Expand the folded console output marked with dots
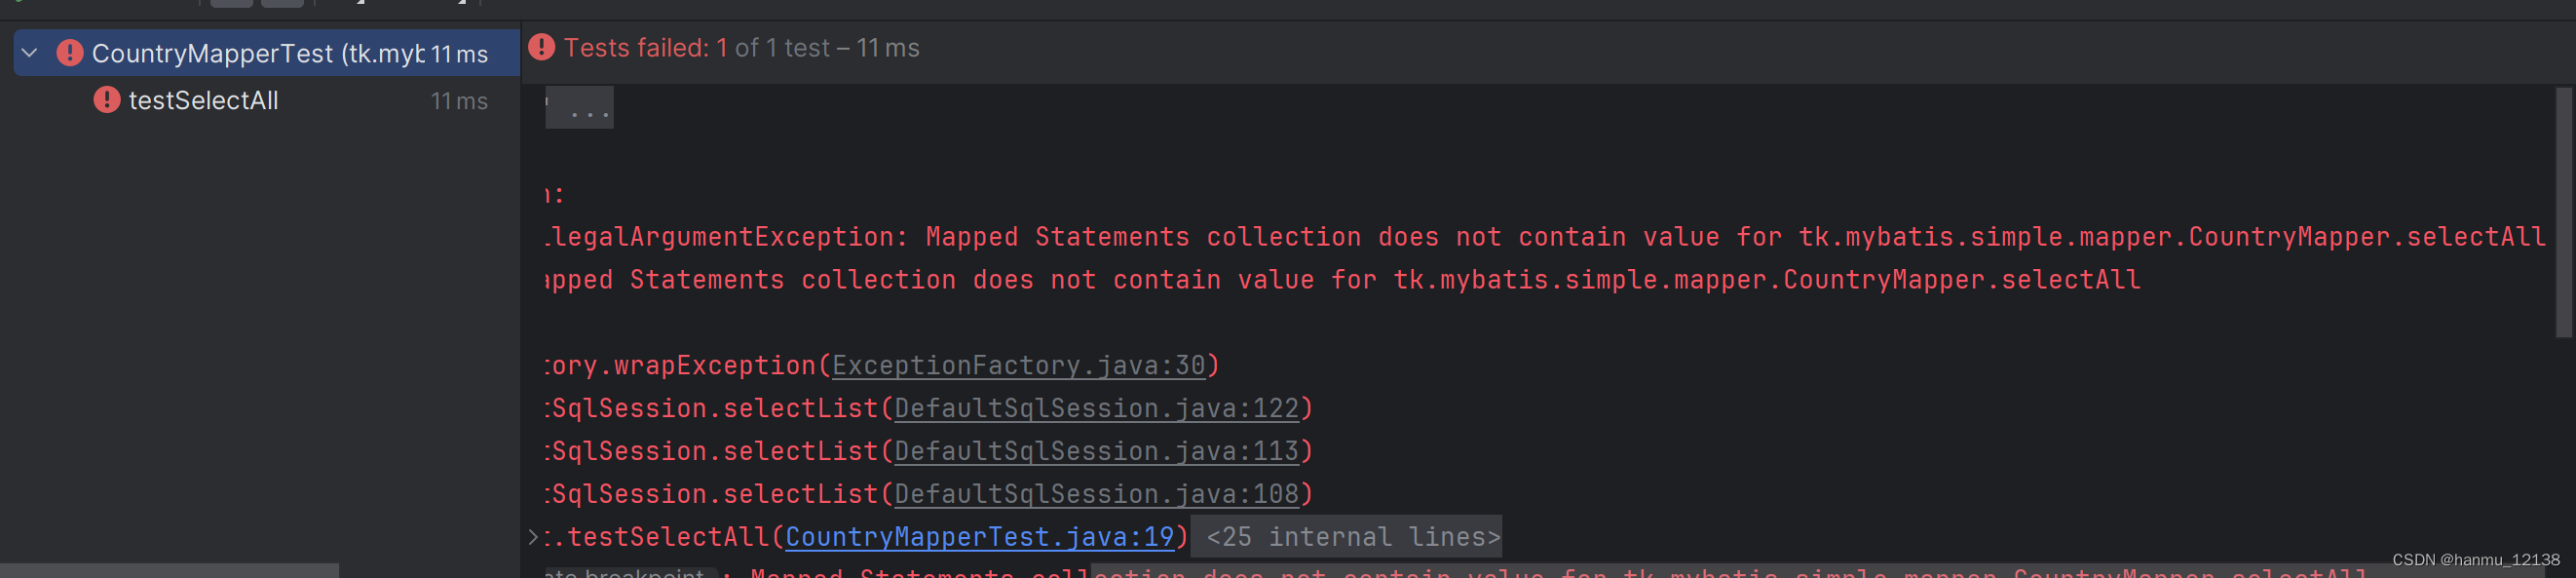 click(580, 107)
